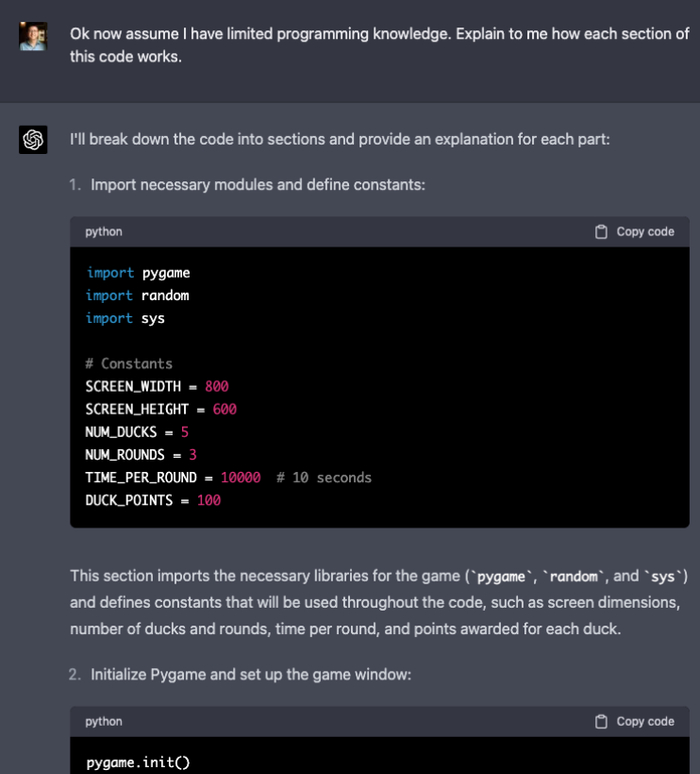Image resolution: width=700 pixels, height=774 pixels.
Task: Click the inline `random` code word in explanation
Action: click(x=573, y=576)
